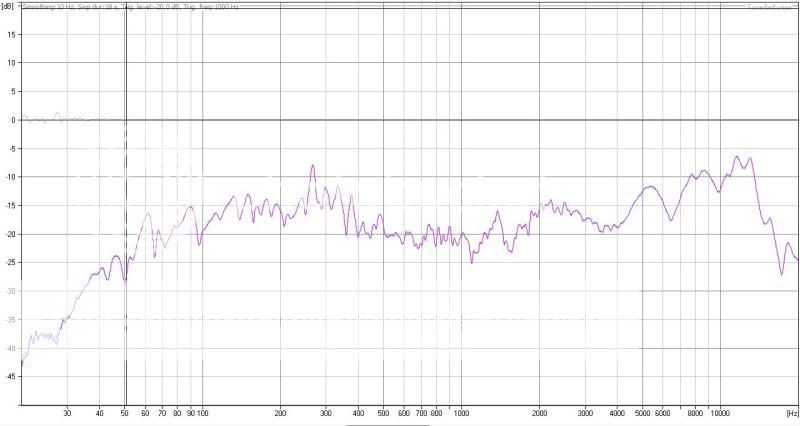Viewport: 800px width, 426px height.
Task: Click the curve's hump at 5000 Hz
Action: [x=651, y=187]
